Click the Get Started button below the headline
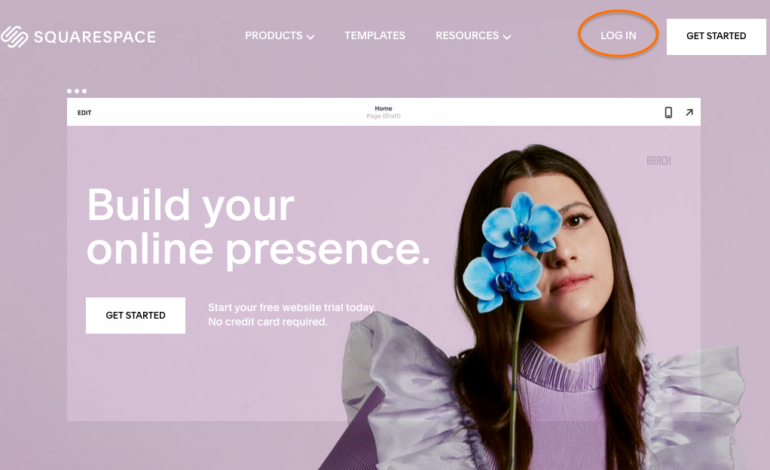The height and width of the screenshot is (470, 770). (136, 315)
